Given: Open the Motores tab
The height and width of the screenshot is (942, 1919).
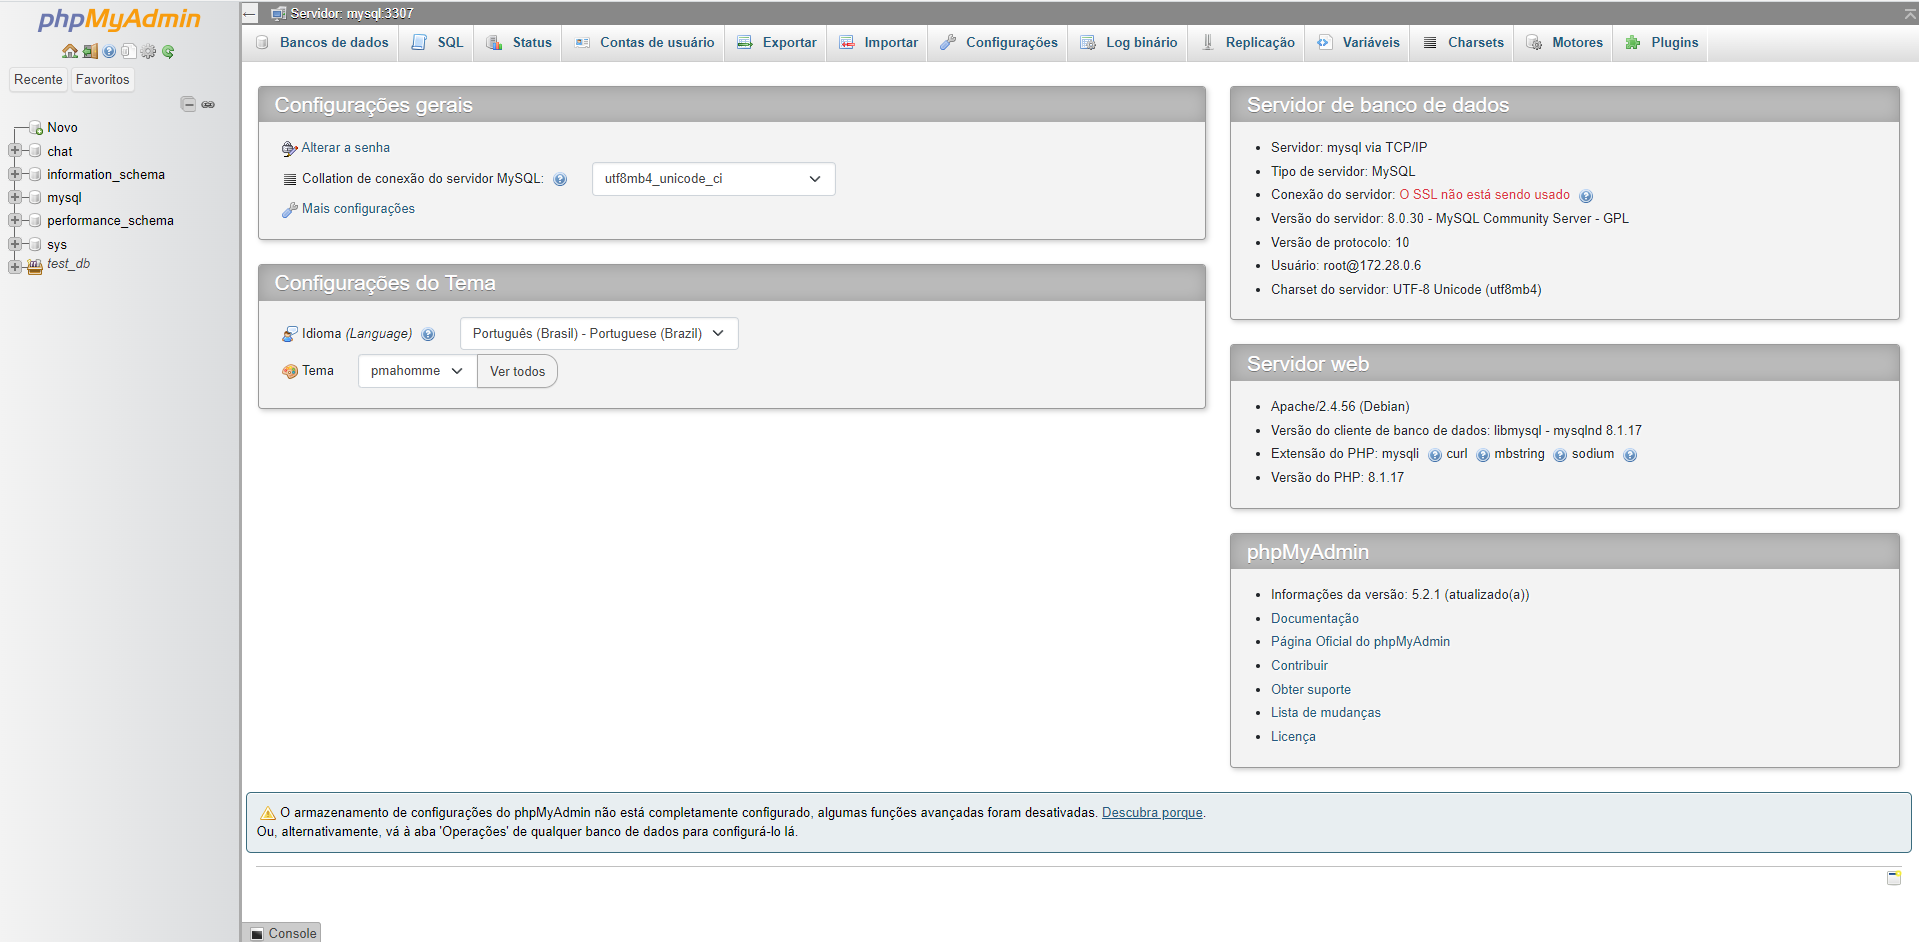Looking at the screenshot, I should pos(1565,43).
